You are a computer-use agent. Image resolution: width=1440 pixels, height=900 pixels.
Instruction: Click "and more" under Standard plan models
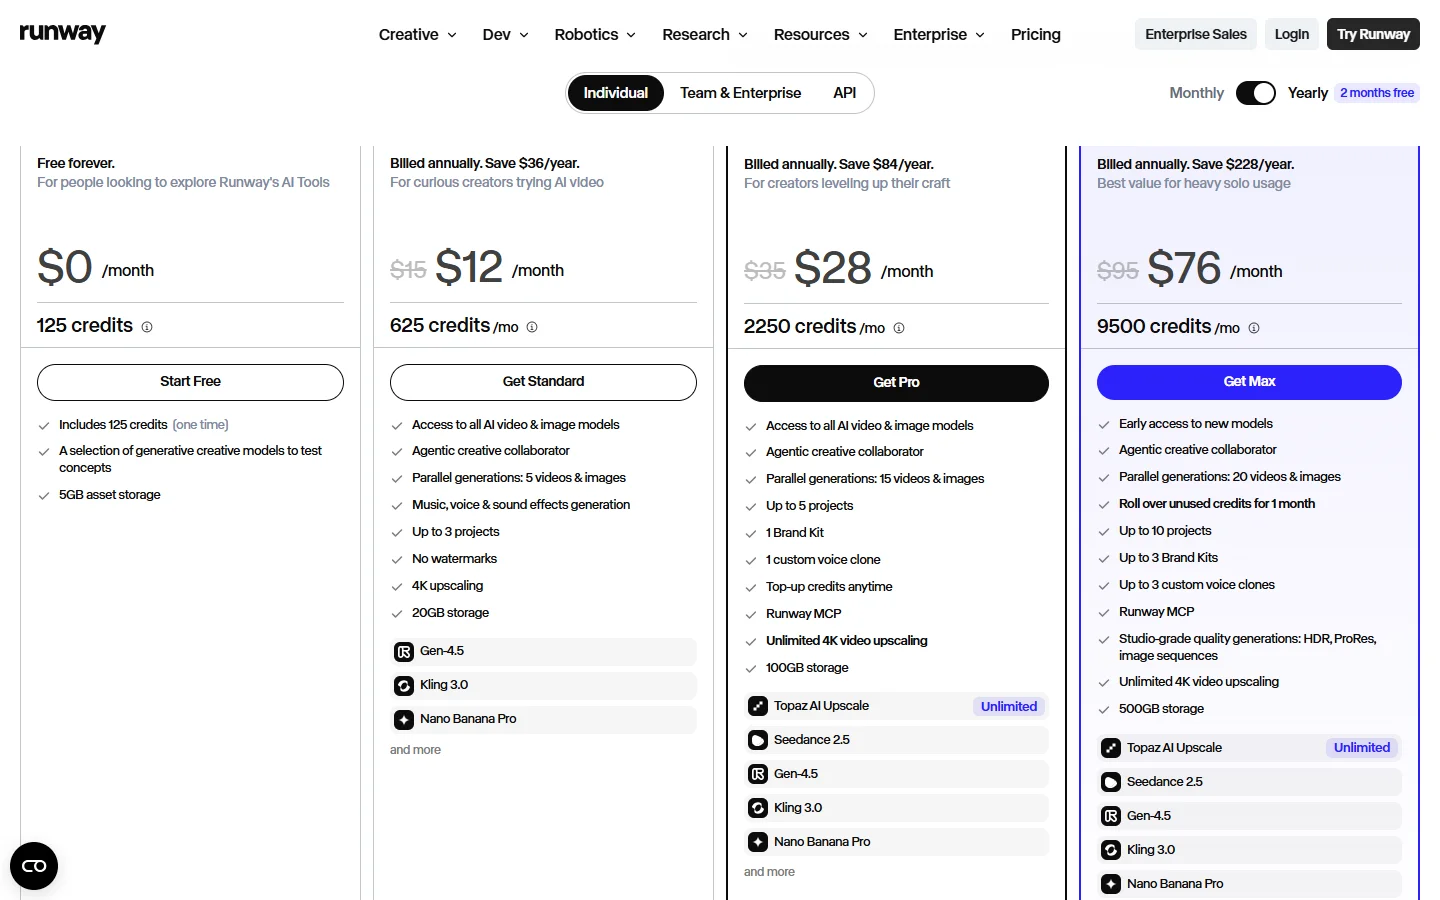coord(415,750)
